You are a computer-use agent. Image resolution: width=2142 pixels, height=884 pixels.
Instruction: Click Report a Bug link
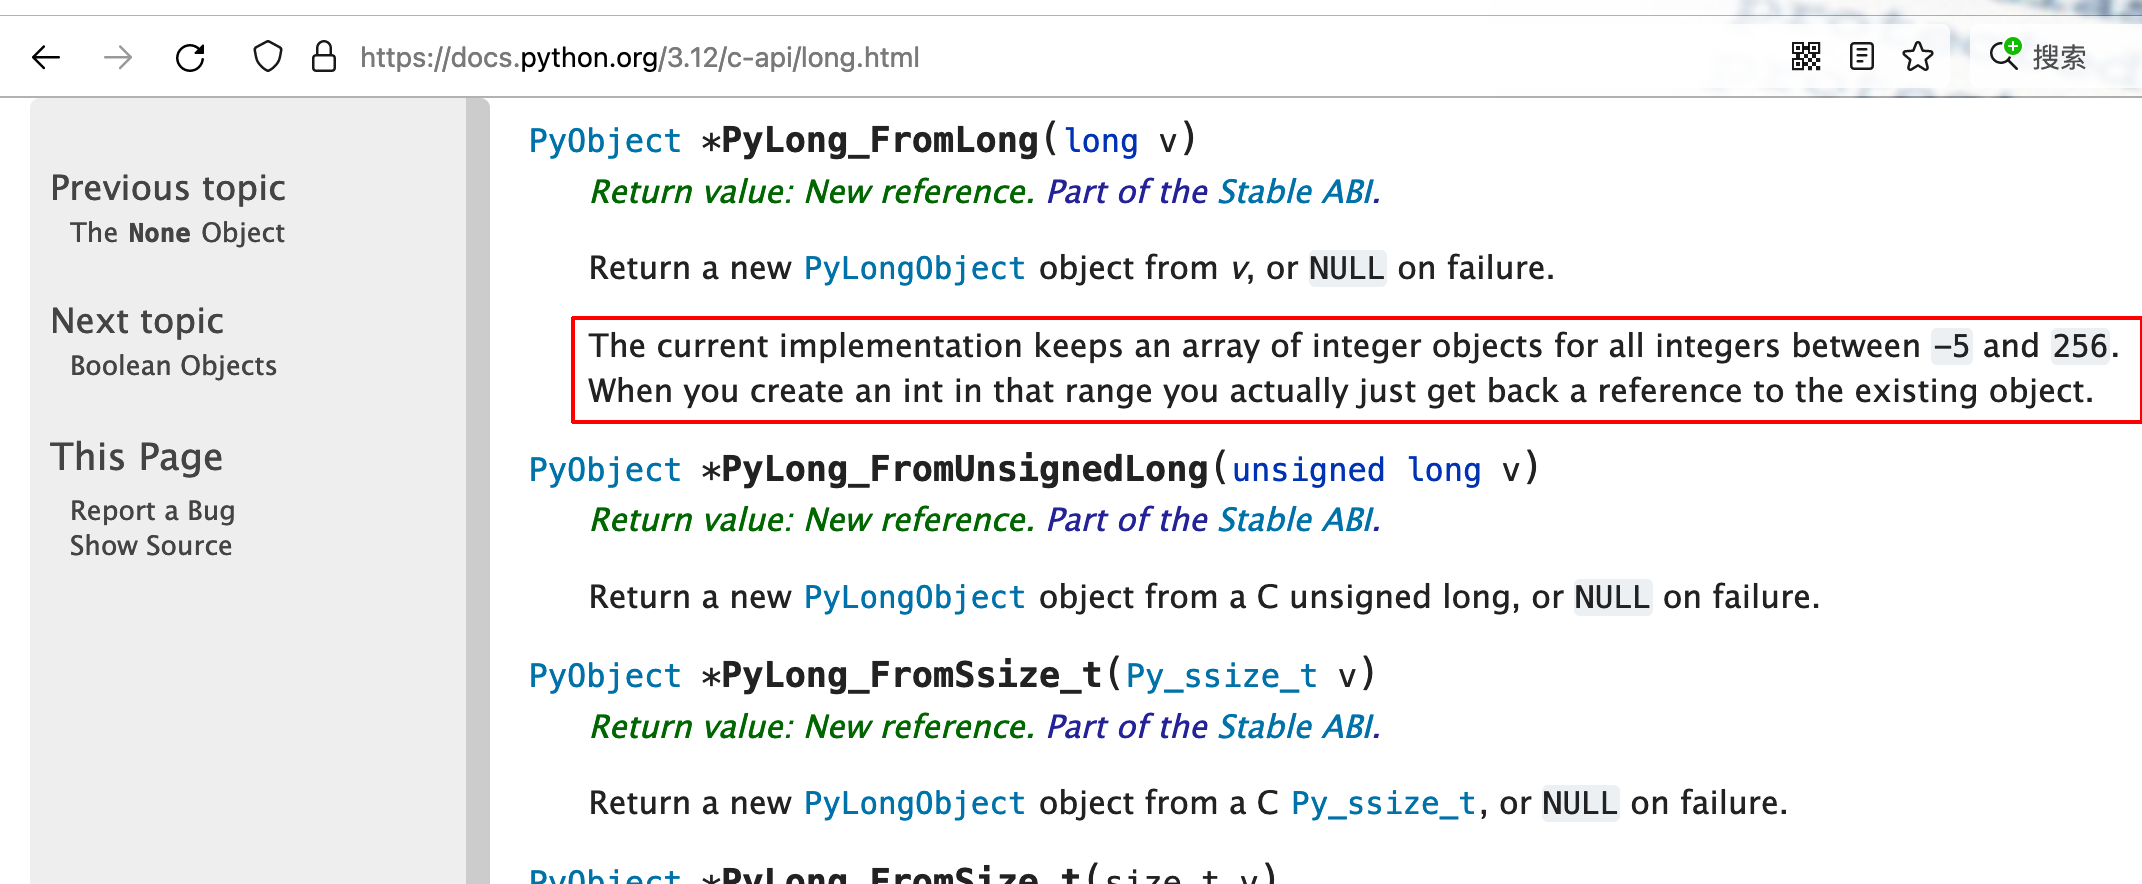[152, 511]
